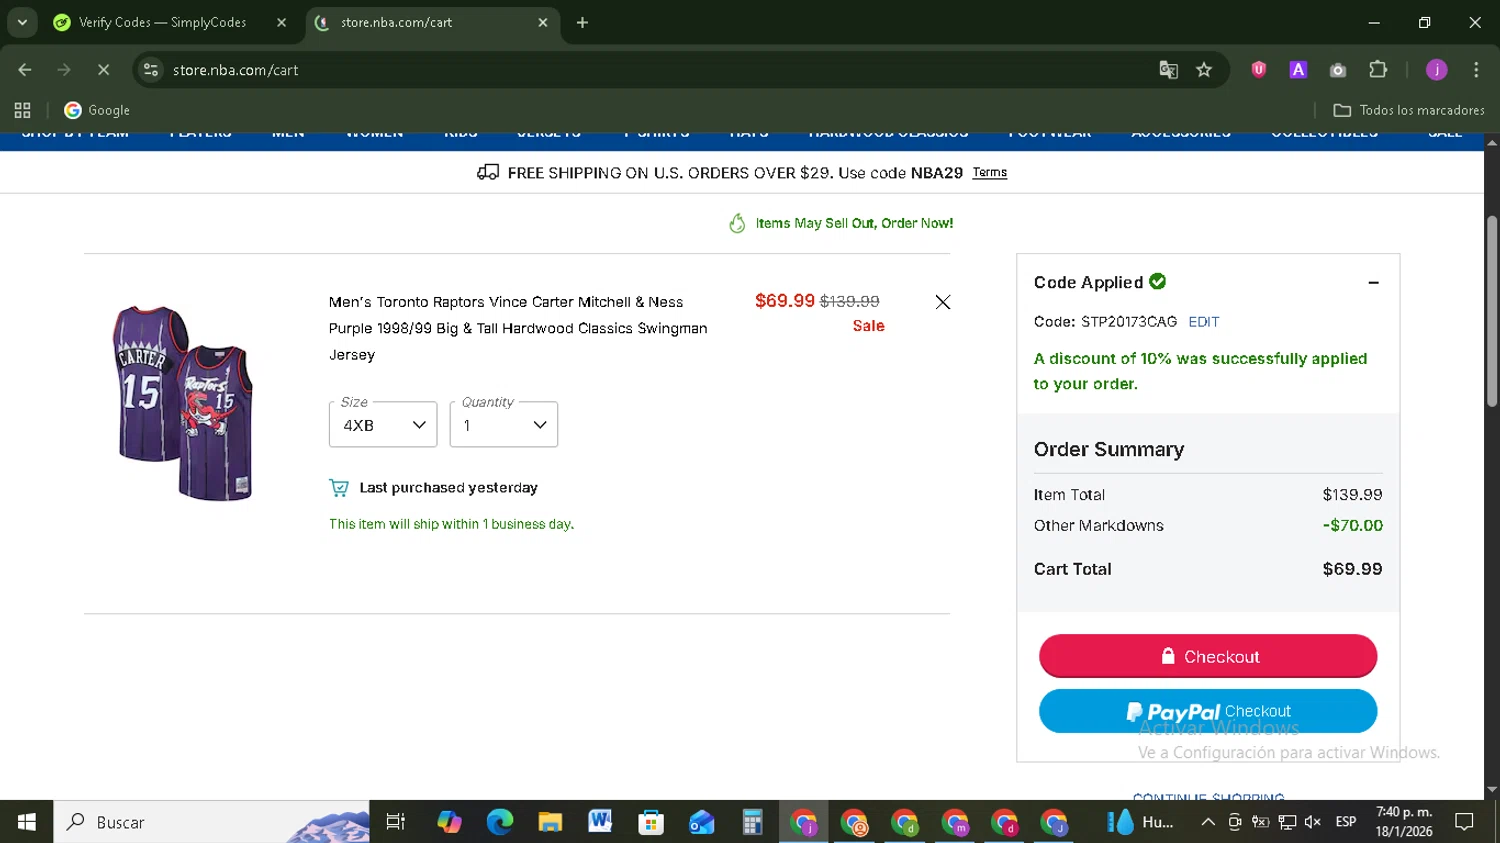The image size is (1500, 843).
Task: Open Microsoft Edge from taskbar
Action: point(500,822)
